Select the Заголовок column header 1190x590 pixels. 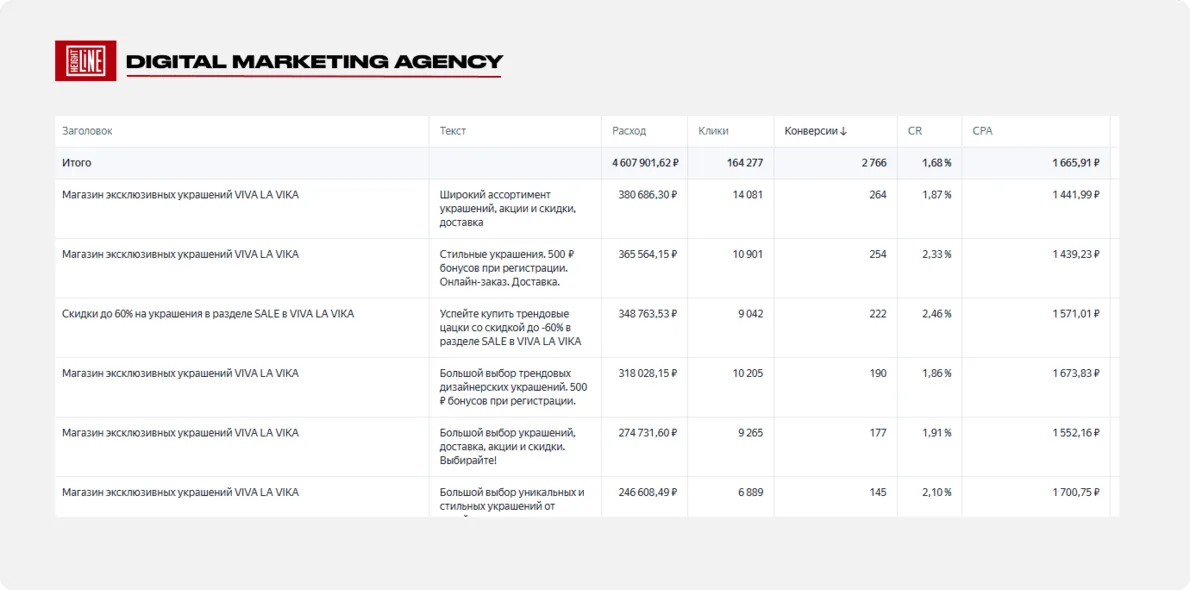(x=87, y=131)
